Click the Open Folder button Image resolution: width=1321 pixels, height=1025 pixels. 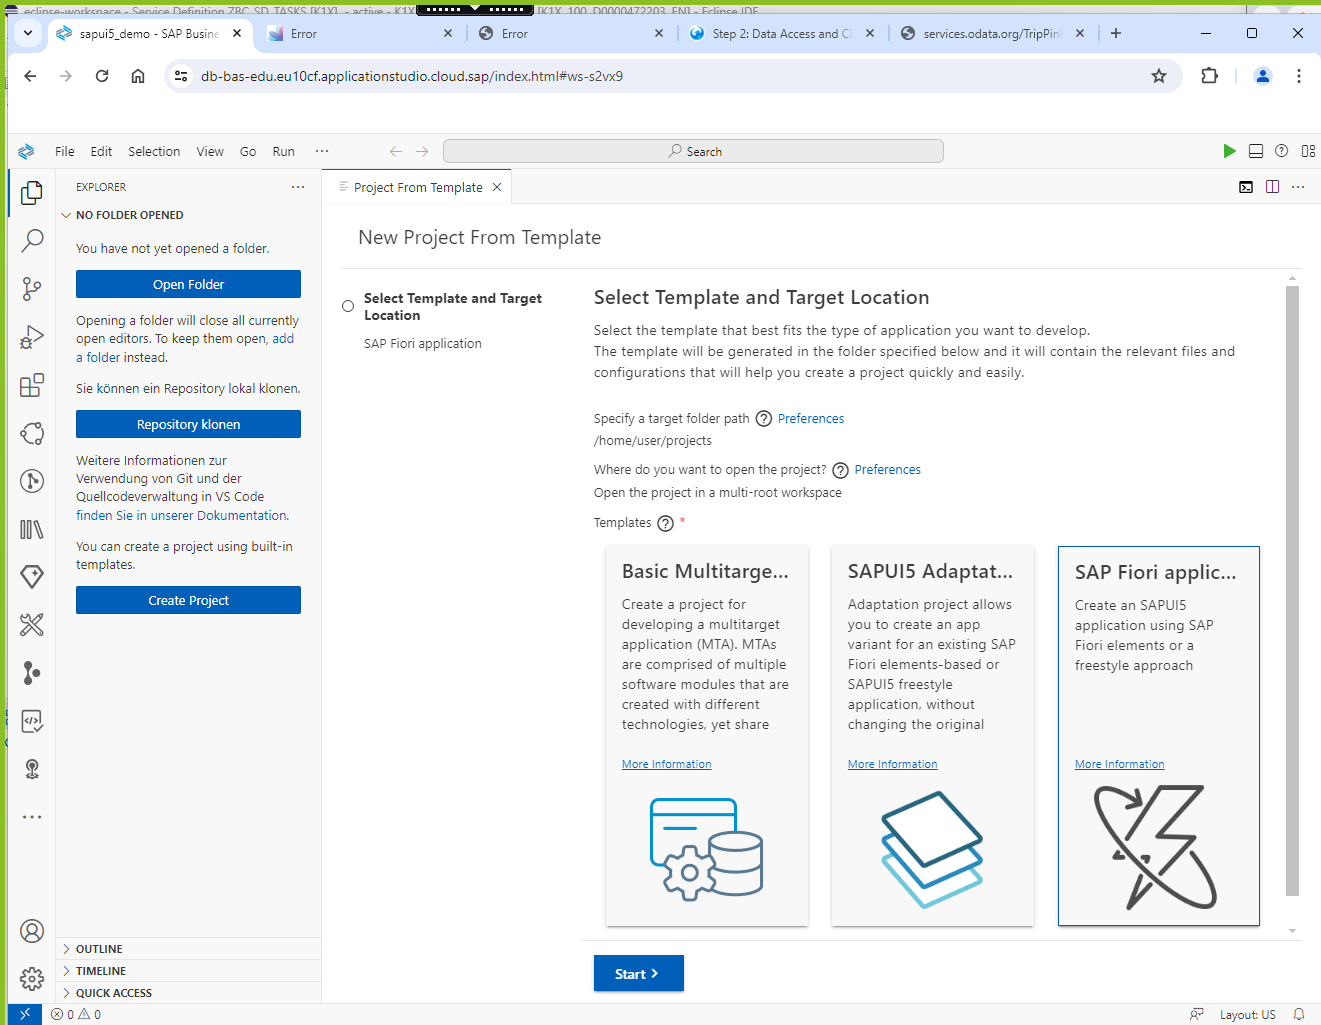[188, 284]
